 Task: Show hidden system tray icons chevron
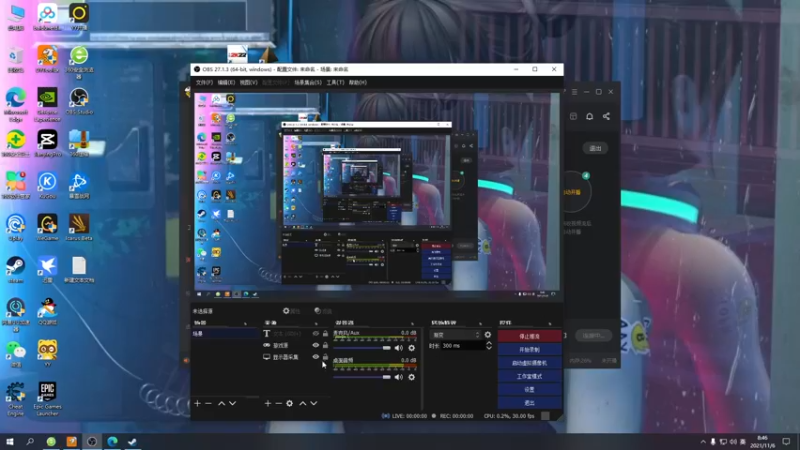703,442
